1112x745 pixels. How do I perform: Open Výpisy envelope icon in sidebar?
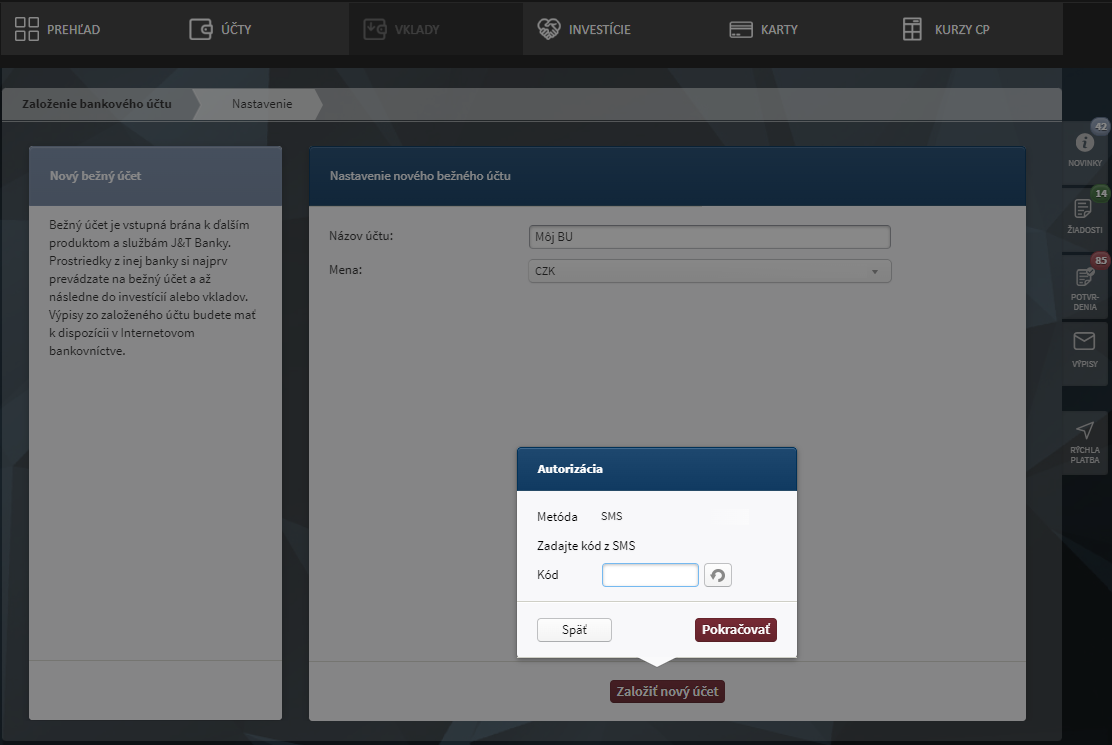point(1084,343)
